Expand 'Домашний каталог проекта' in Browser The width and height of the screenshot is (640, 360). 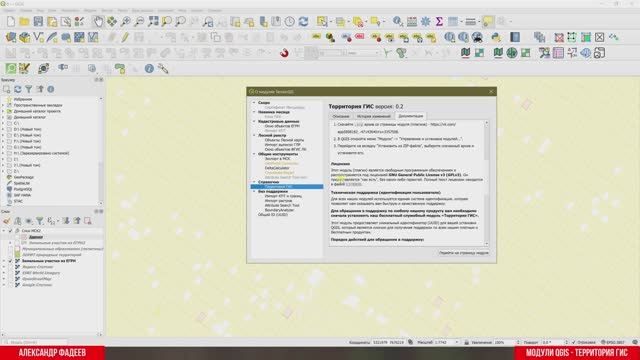[x=3, y=111]
